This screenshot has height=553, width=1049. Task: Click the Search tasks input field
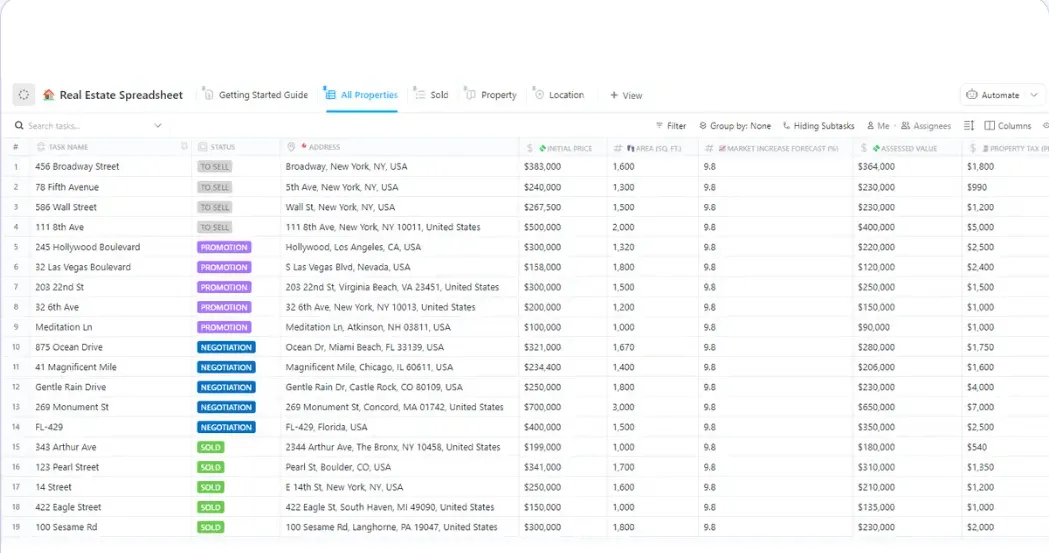click(88, 126)
